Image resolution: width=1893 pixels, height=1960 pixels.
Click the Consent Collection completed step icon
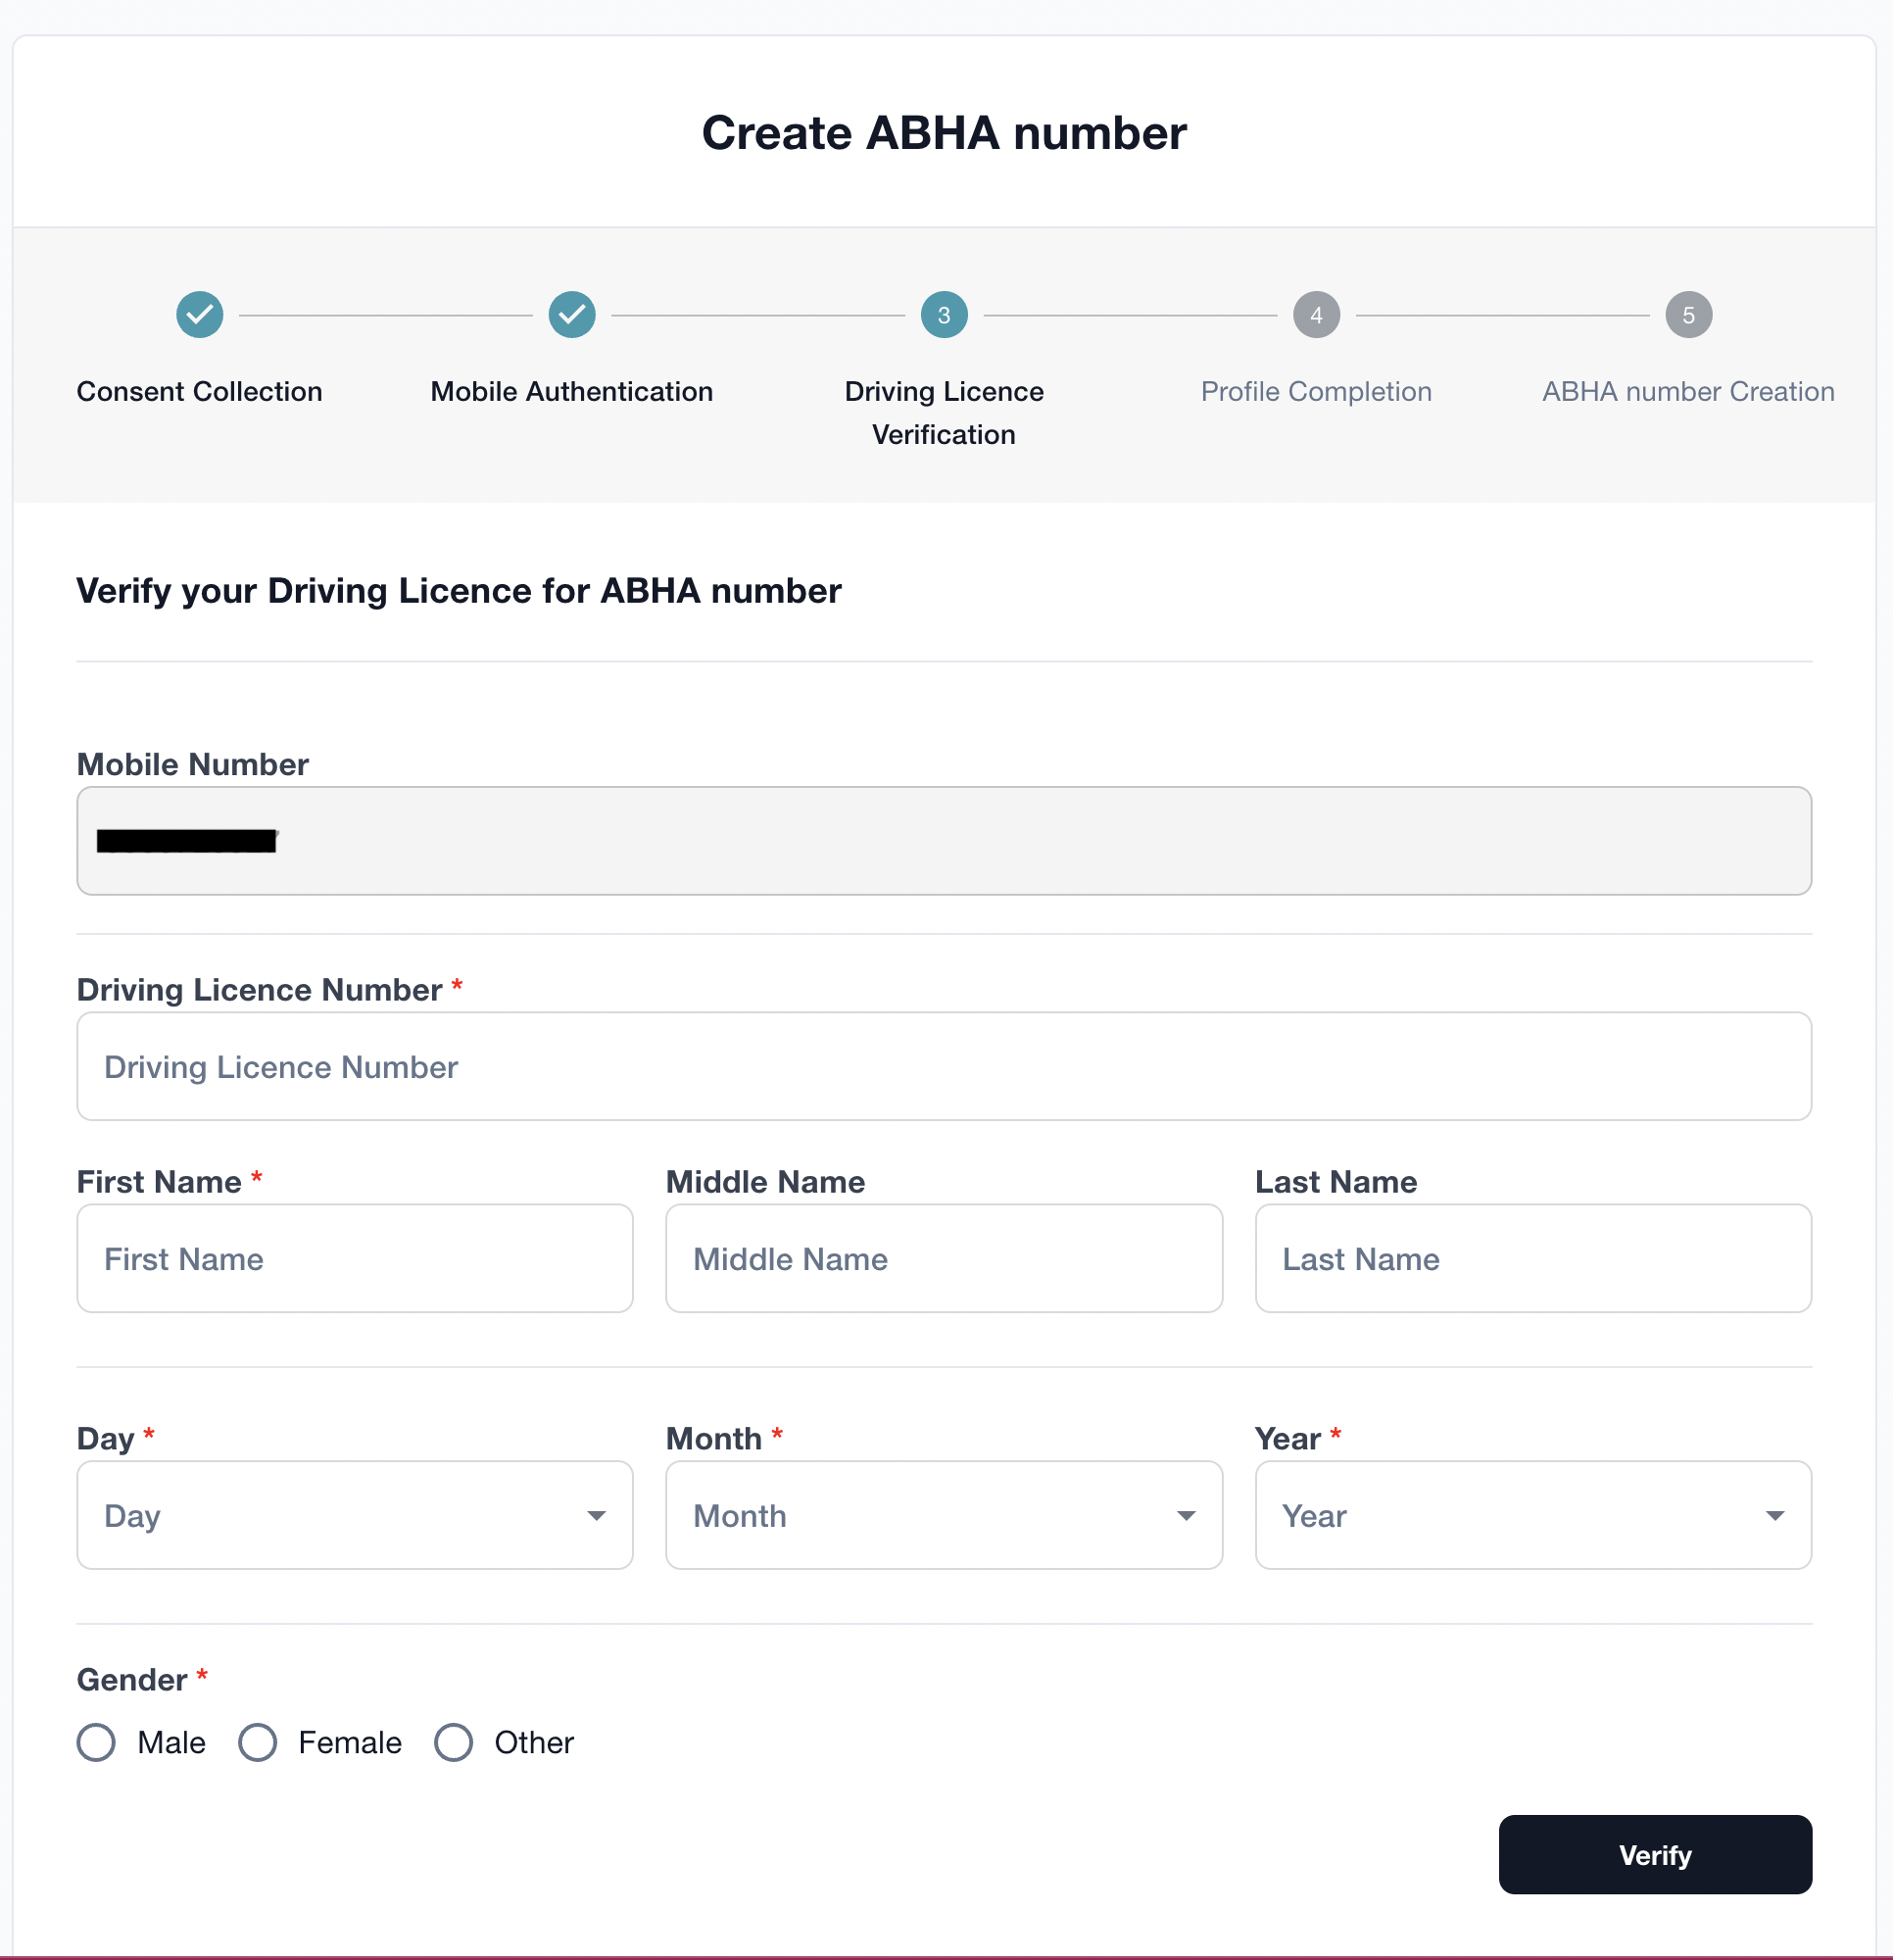[198, 315]
